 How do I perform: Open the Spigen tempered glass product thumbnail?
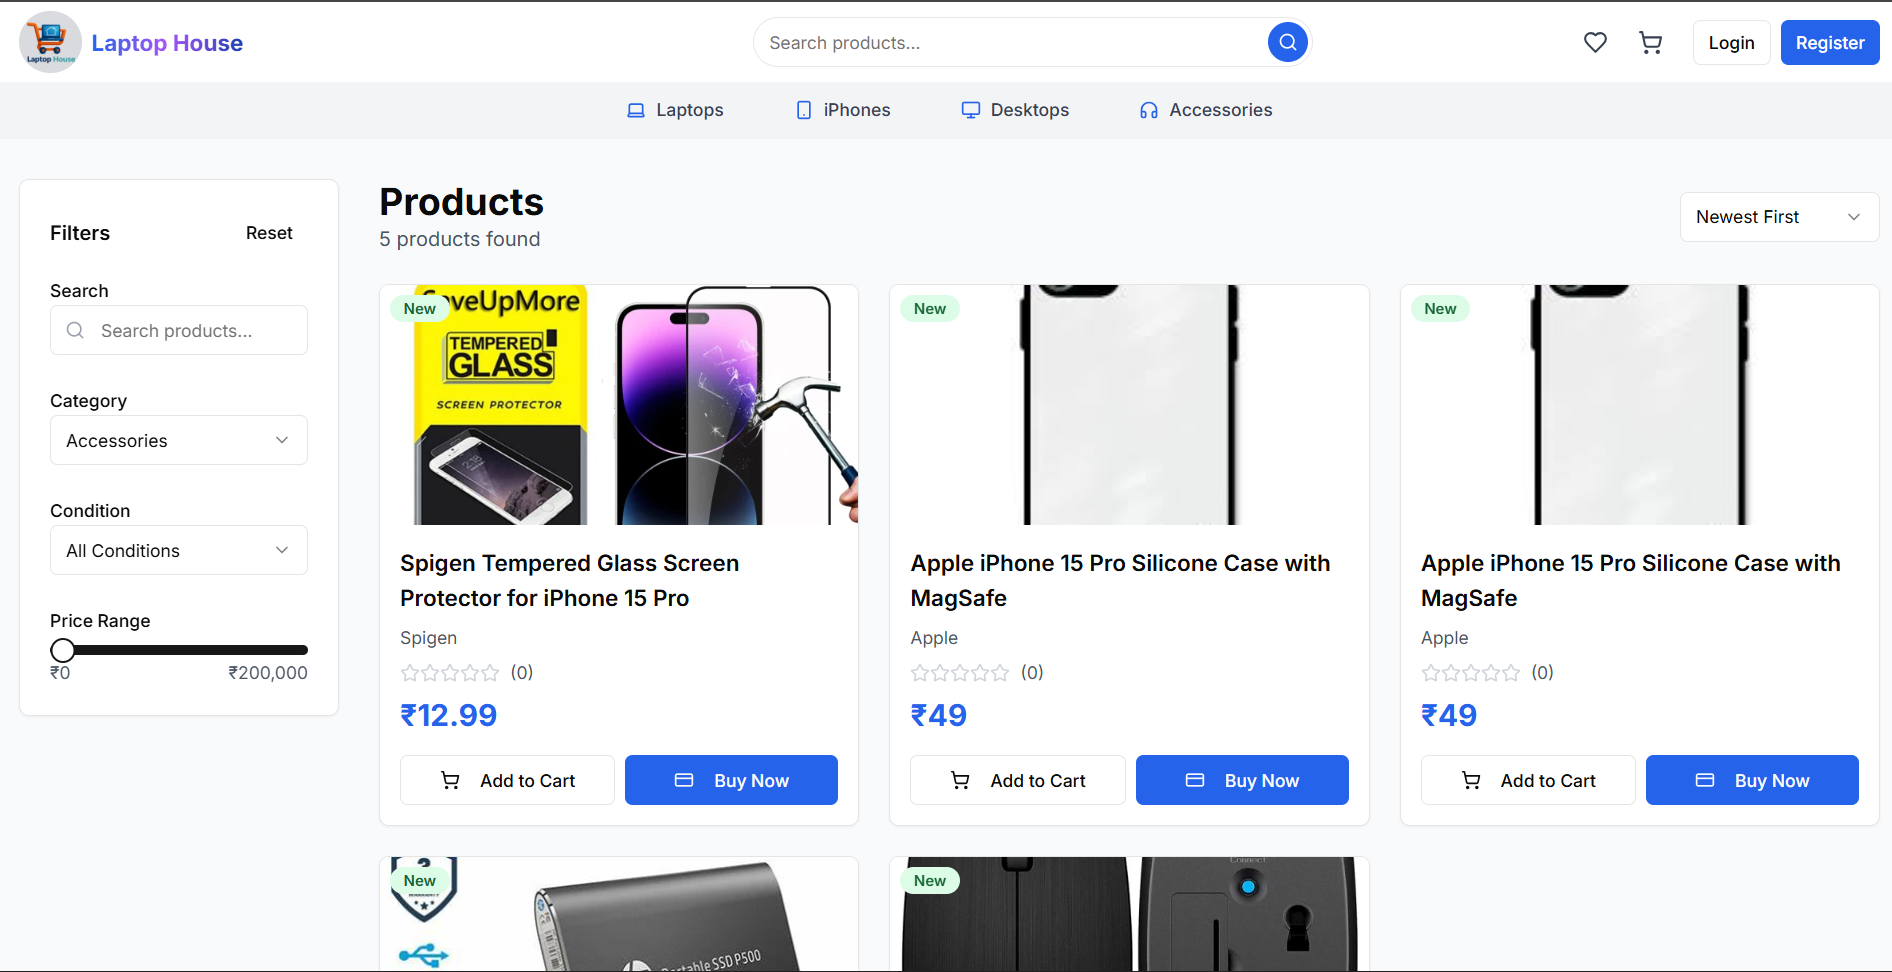pyautogui.click(x=618, y=405)
